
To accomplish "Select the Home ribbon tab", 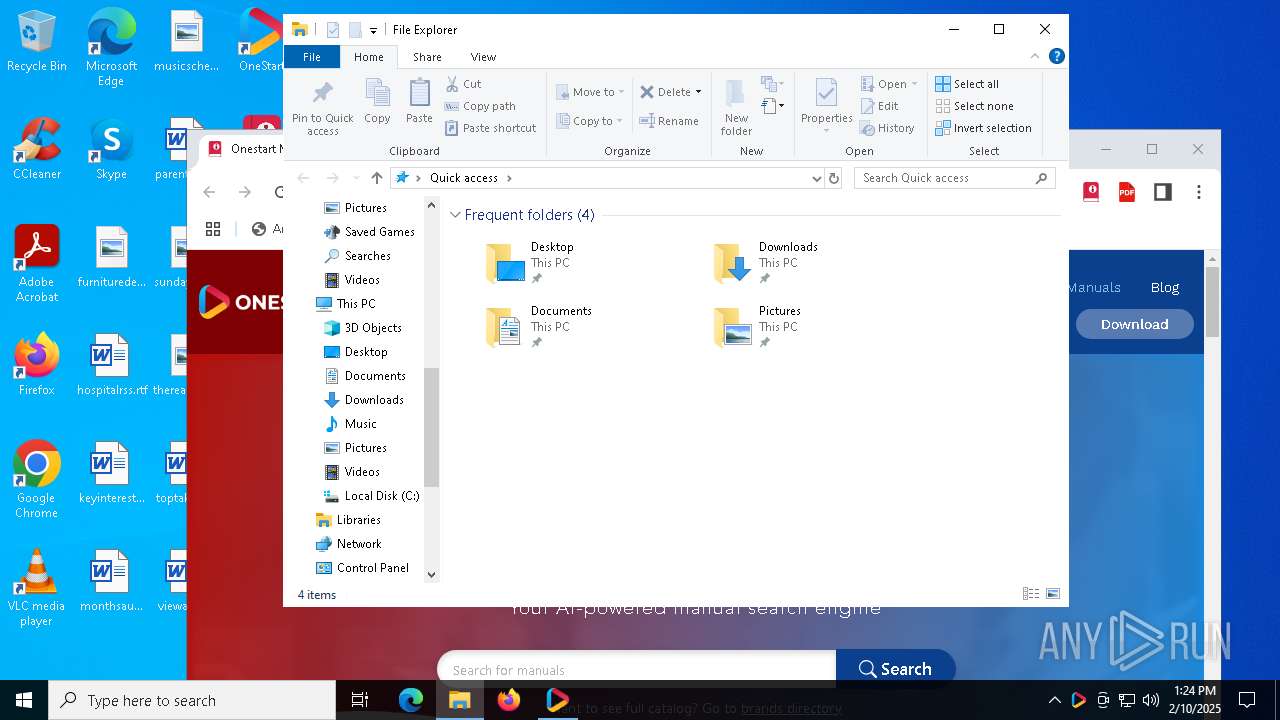I will pos(368,57).
